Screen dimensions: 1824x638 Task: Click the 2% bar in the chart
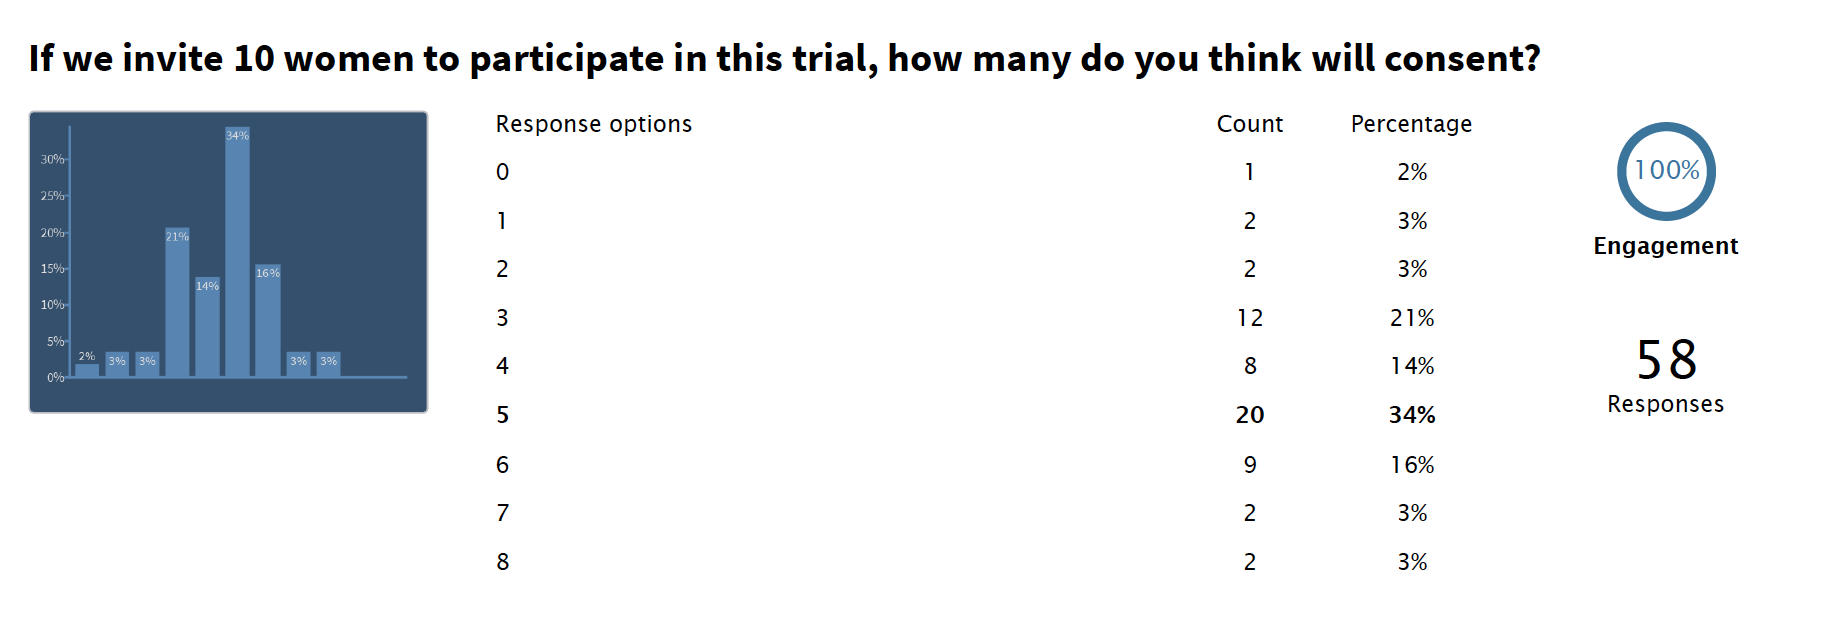coord(87,370)
